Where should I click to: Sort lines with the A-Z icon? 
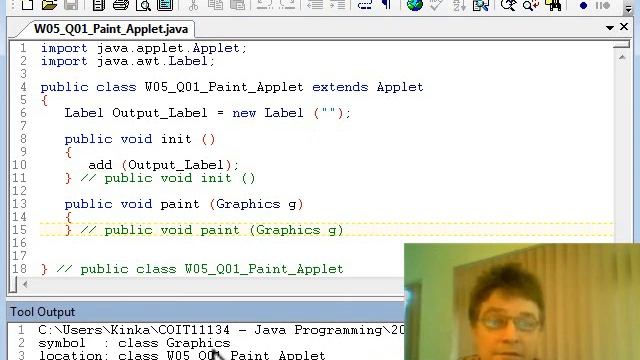[459, 5]
